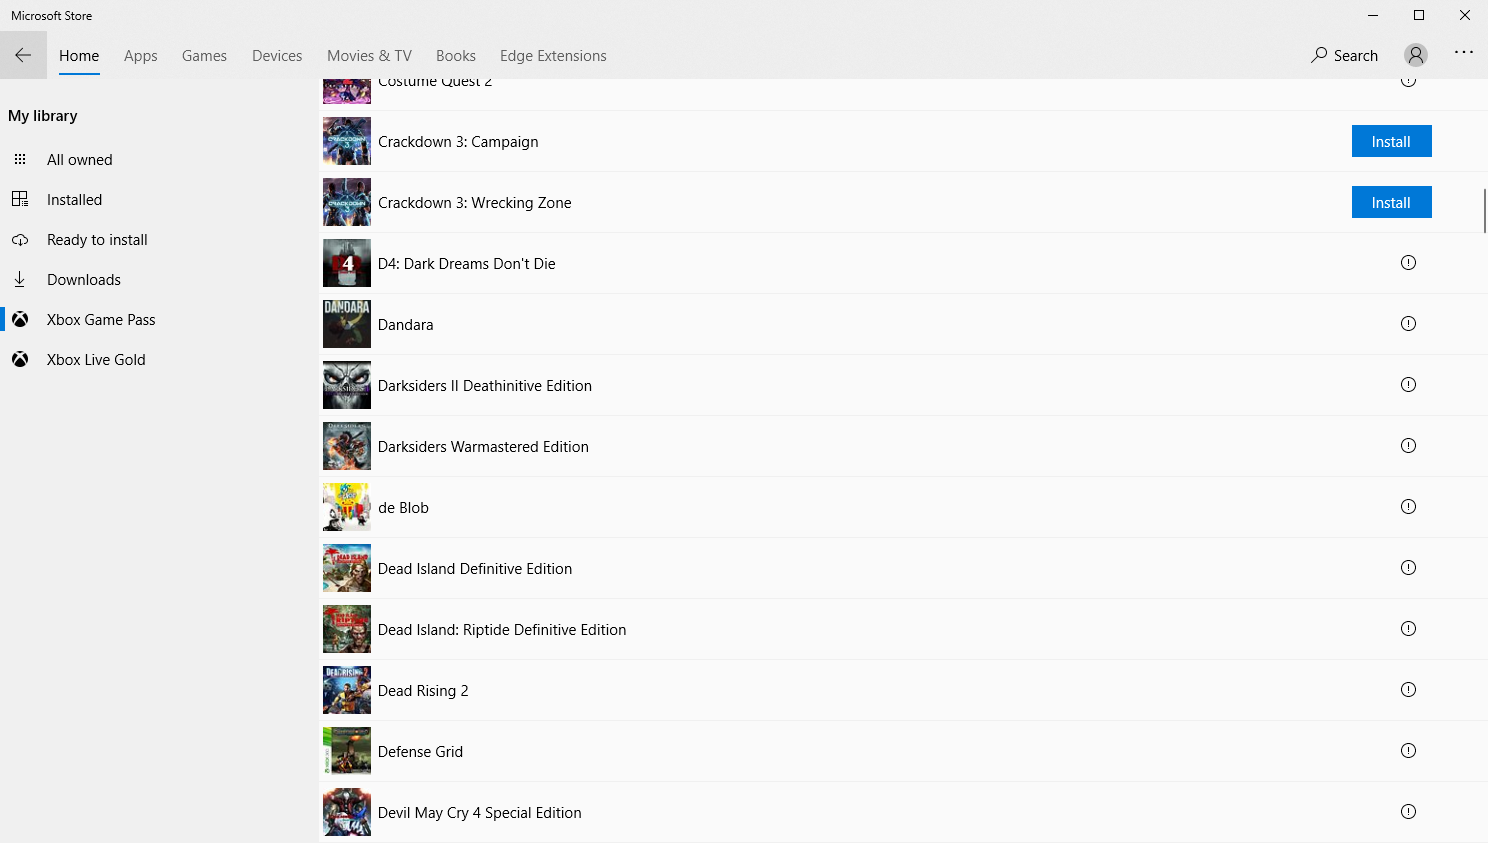Open Dead Island: Riptide thumbnail
The image size is (1488, 843).
tap(347, 629)
